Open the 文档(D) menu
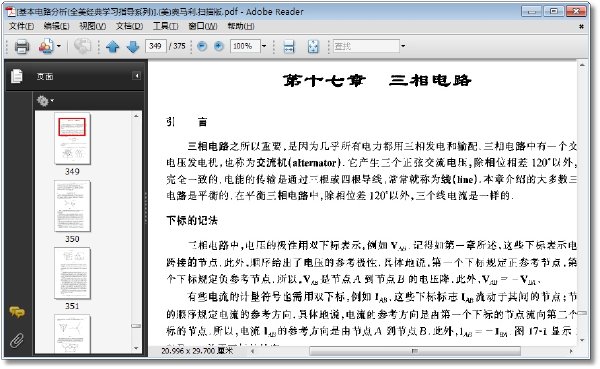Viewport: 600px width, 369px height. (x=130, y=26)
